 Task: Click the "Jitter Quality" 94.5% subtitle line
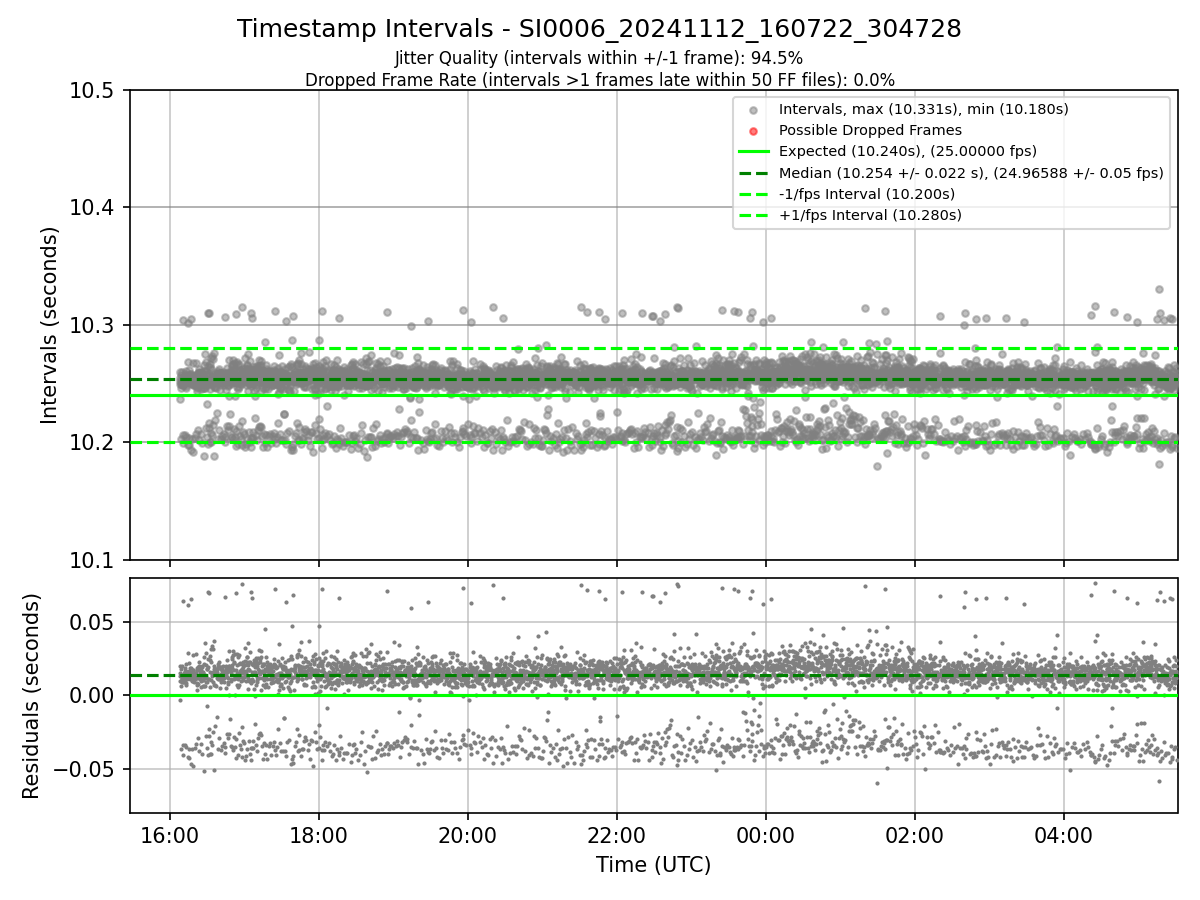click(599, 58)
